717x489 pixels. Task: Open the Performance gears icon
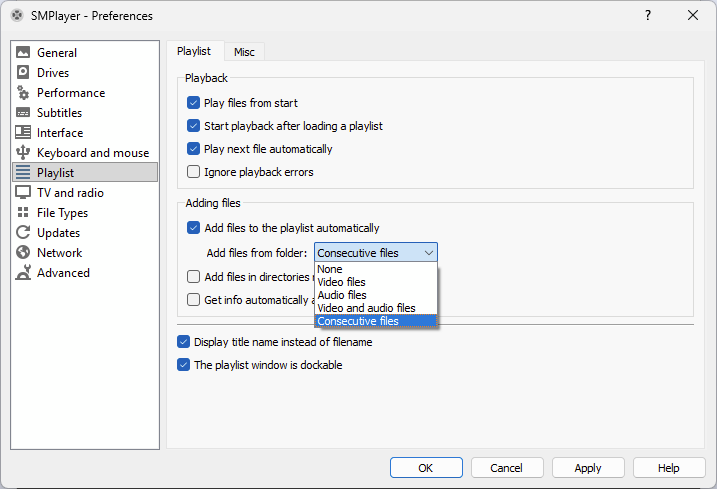point(23,92)
